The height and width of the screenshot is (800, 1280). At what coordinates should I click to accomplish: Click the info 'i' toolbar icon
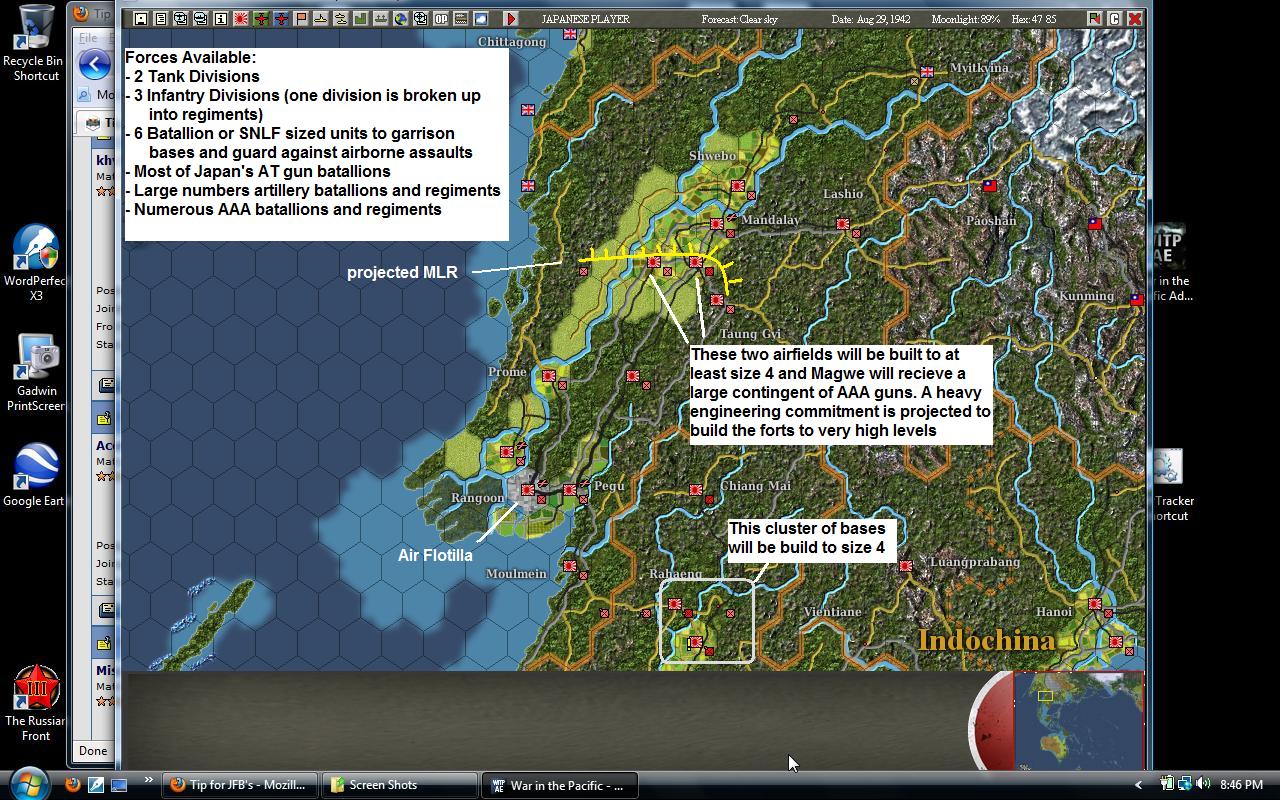[x=220, y=18]
